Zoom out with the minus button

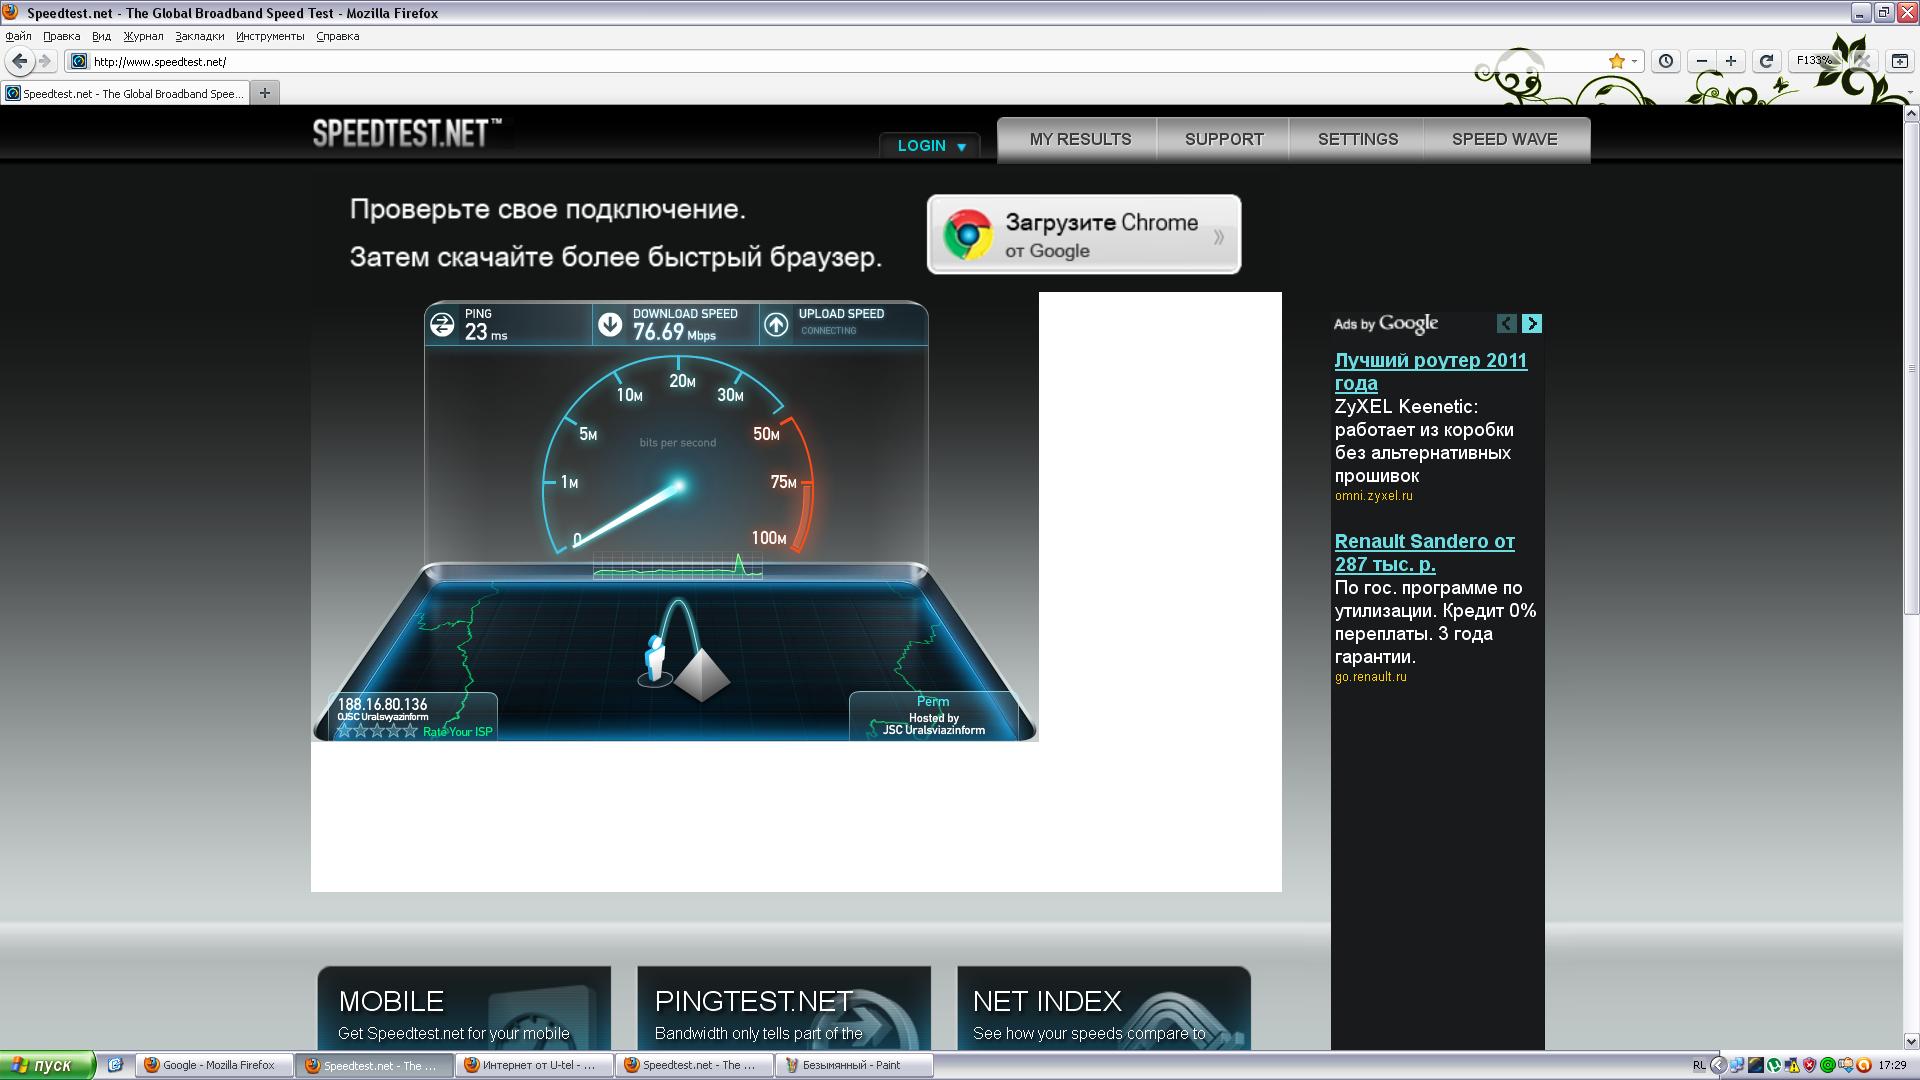pyautogui.click(x=1702, y=61)
